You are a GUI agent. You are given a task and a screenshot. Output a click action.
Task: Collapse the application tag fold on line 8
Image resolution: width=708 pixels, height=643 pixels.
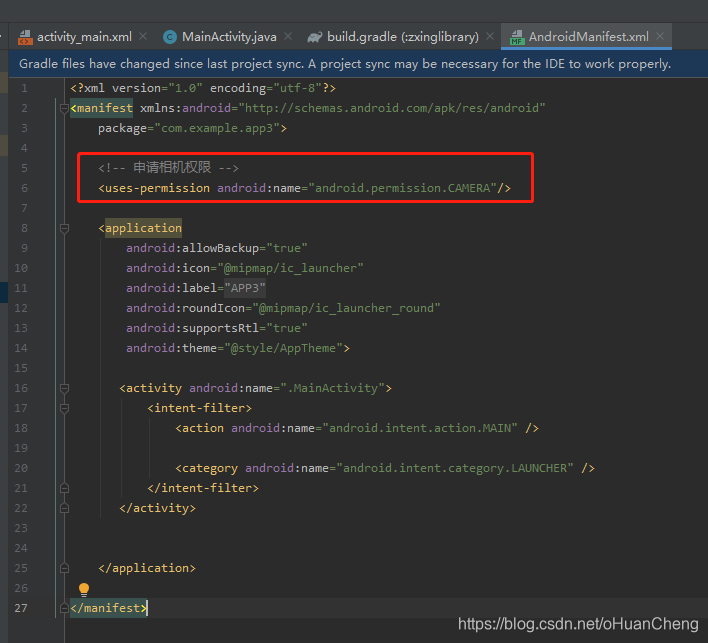pos(65,228)
